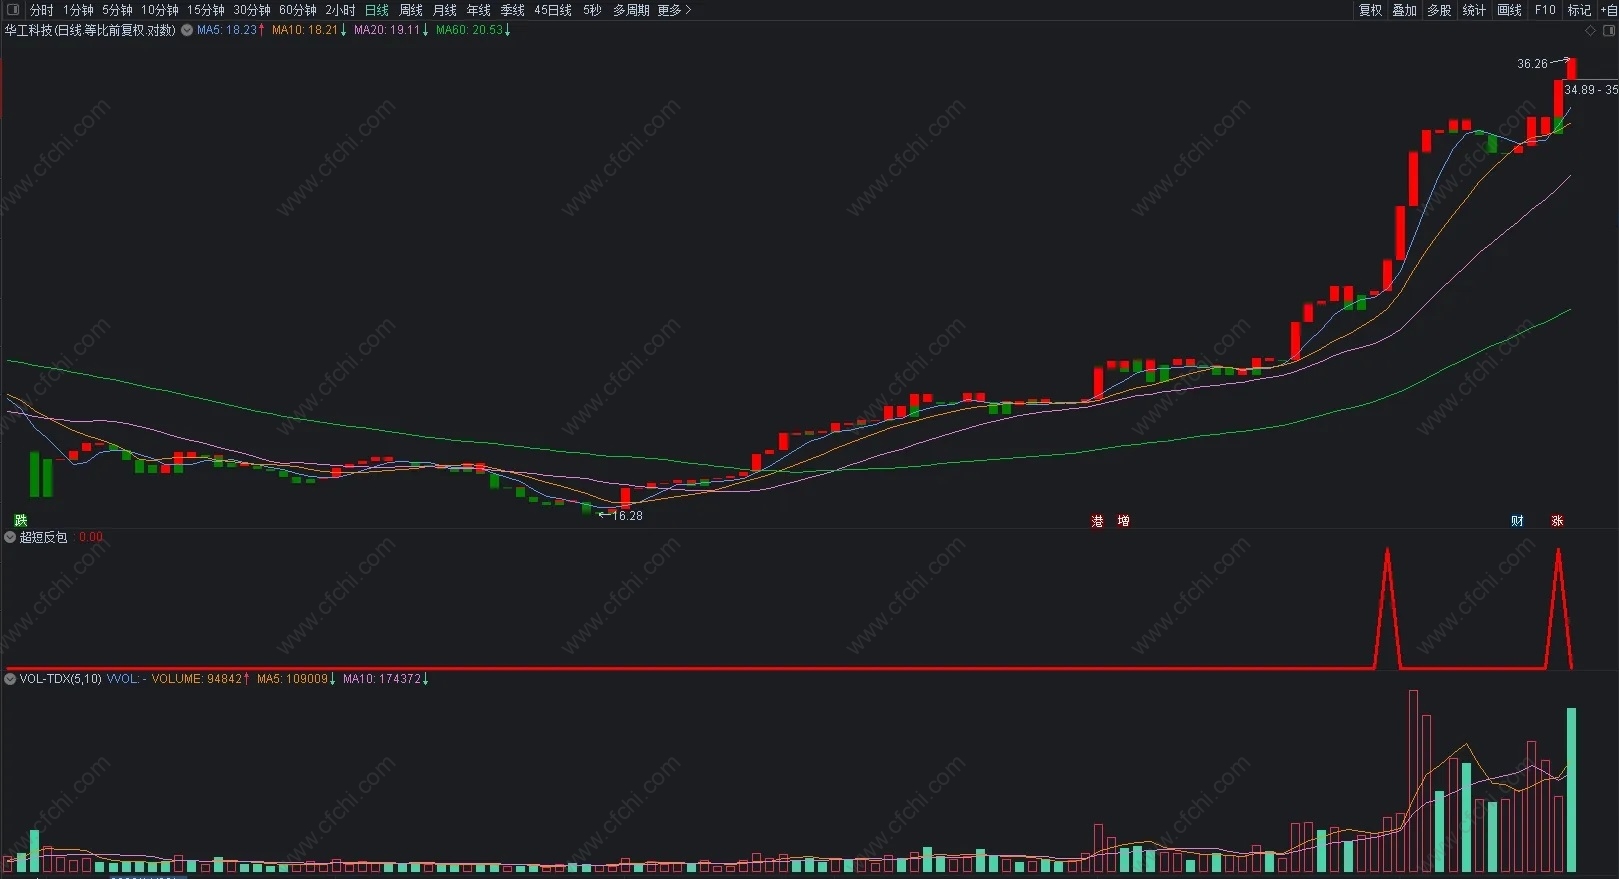Click the VOLUME: 94842 value
This screenshot has width=1619, height=879.
(201, 679)
